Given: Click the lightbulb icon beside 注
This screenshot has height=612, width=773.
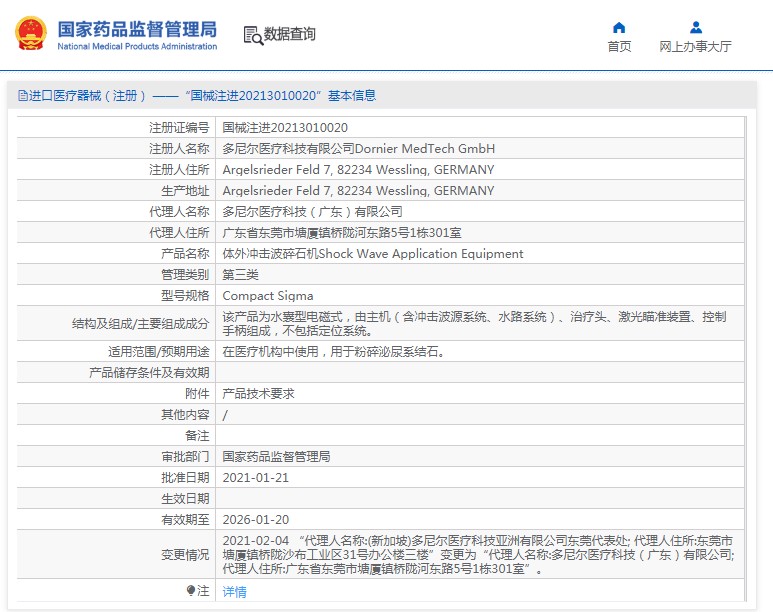Looking at the screenshot, I should [x=191, y=591].
